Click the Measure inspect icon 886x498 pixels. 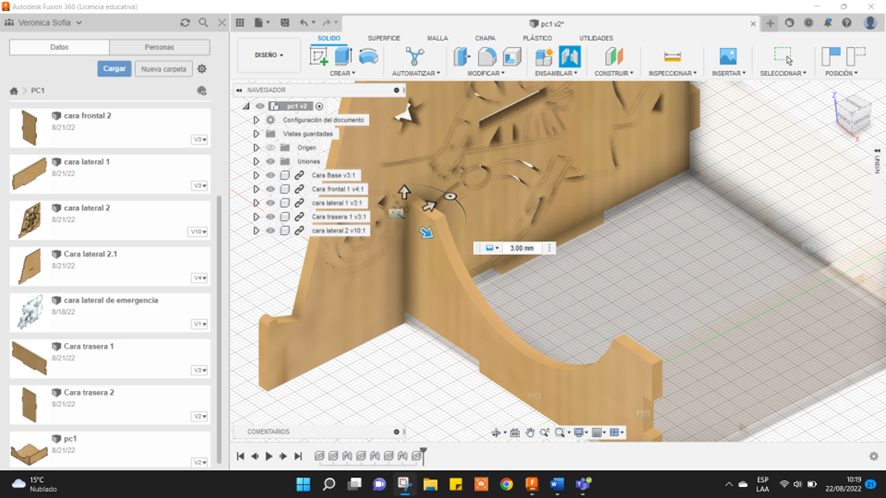(672, 57)
